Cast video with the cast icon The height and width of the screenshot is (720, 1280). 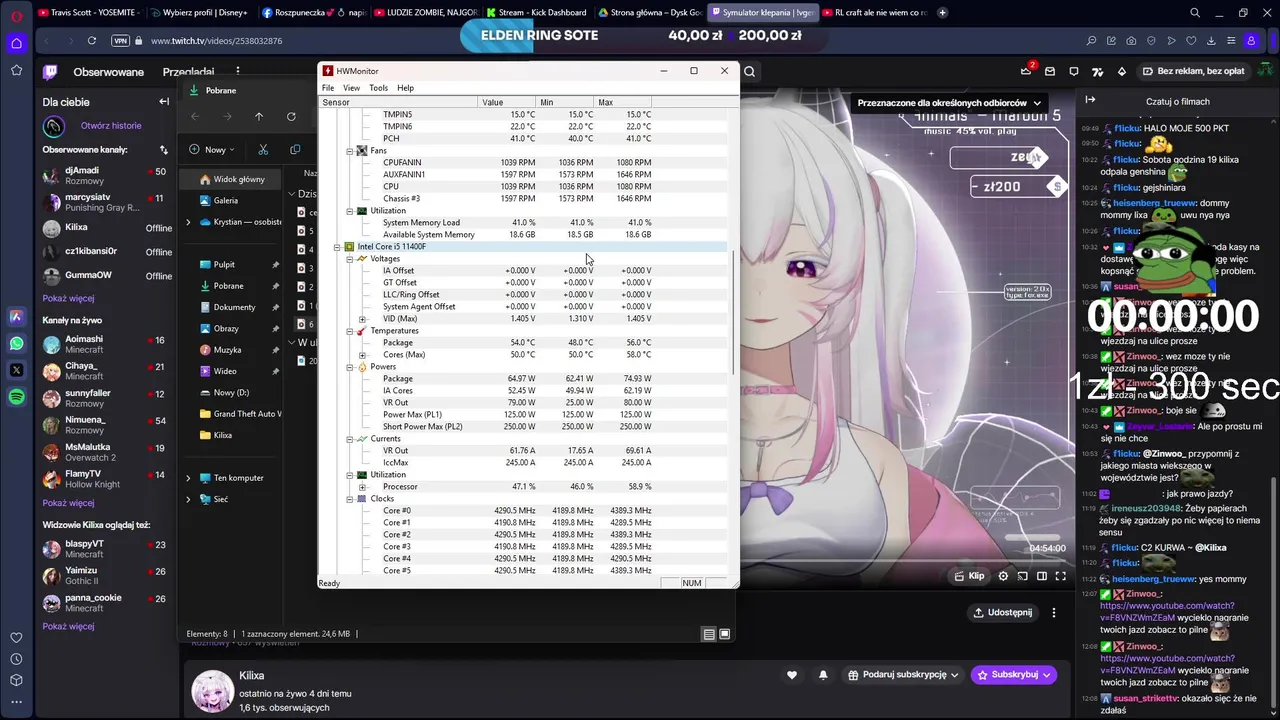click(1023, 576)
